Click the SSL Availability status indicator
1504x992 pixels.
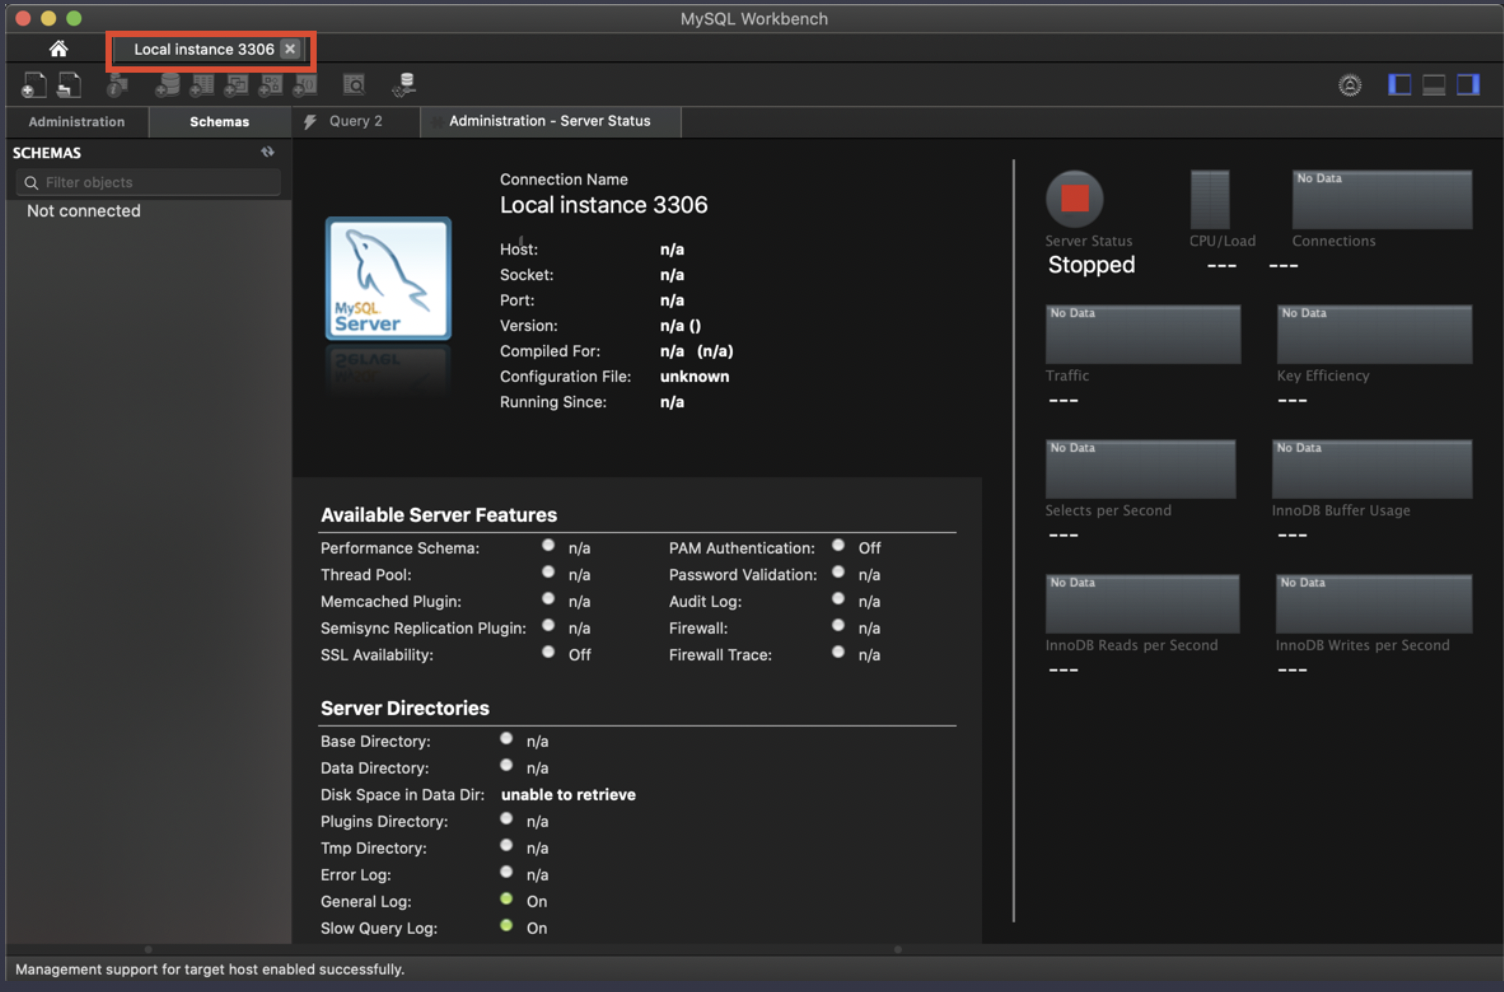(x=548, y=652)
